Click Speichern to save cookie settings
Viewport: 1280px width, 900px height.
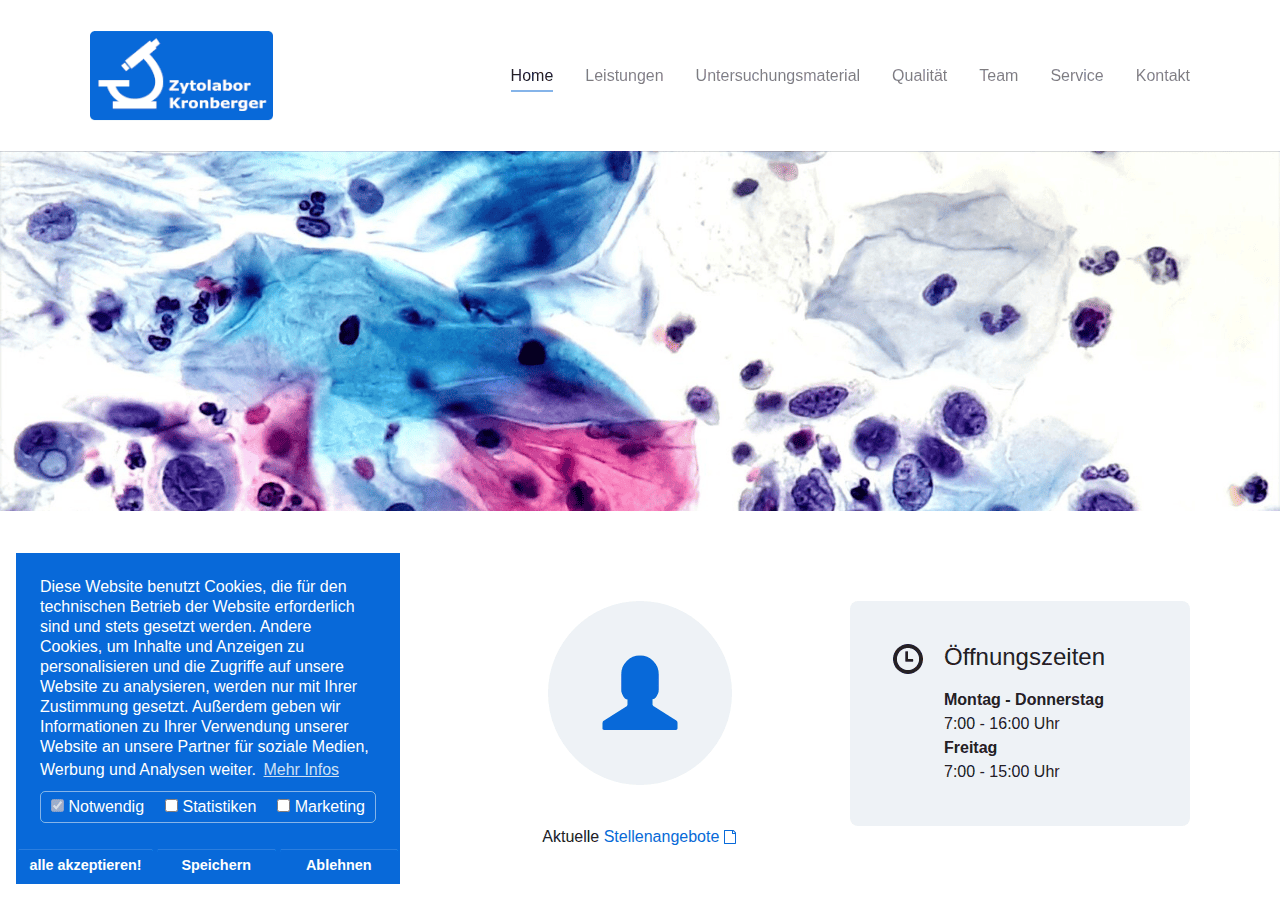pyautogui.click(x=216, y=866)
